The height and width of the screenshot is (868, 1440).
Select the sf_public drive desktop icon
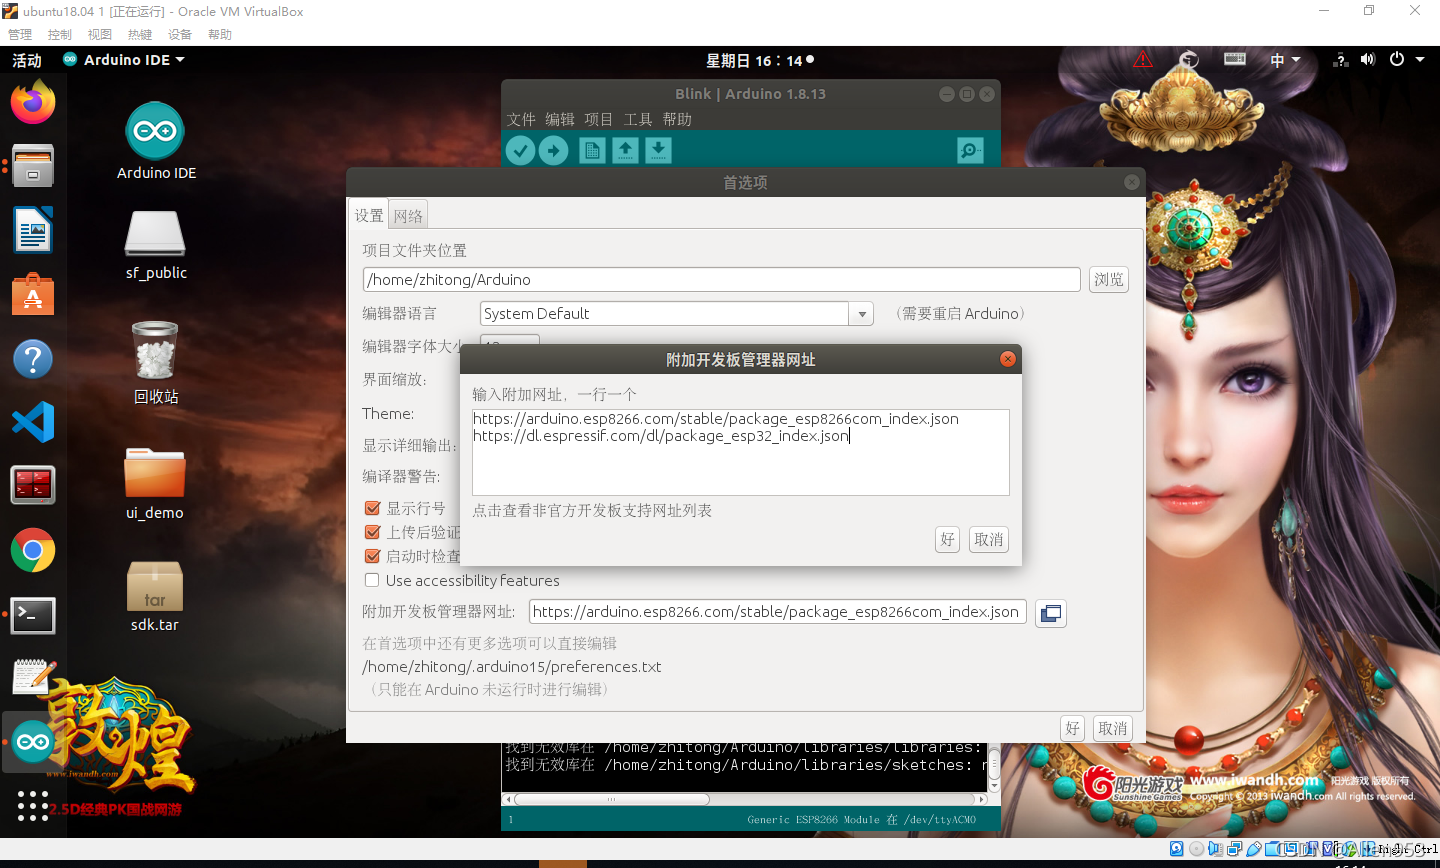156,245
